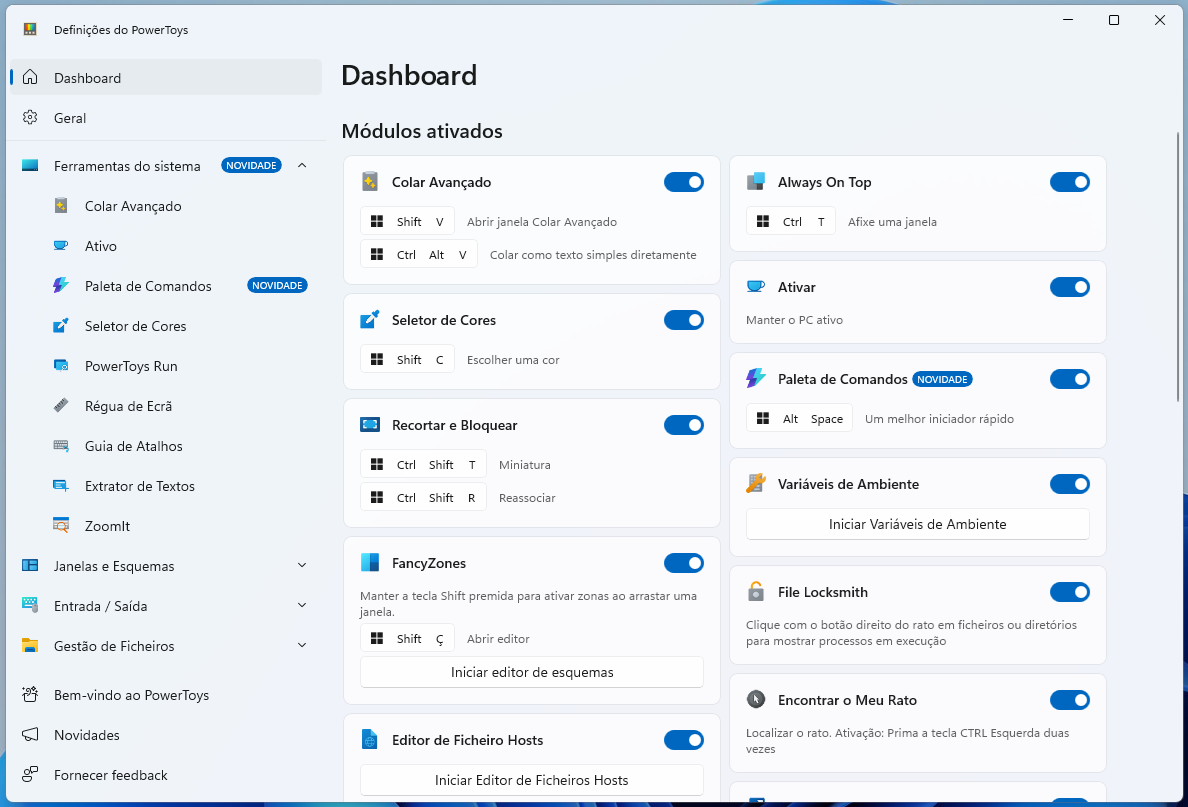This screenshot has width=1188, height=807.
Task: Click the File Locksmith padlock icon
Action: click(756, 591)
